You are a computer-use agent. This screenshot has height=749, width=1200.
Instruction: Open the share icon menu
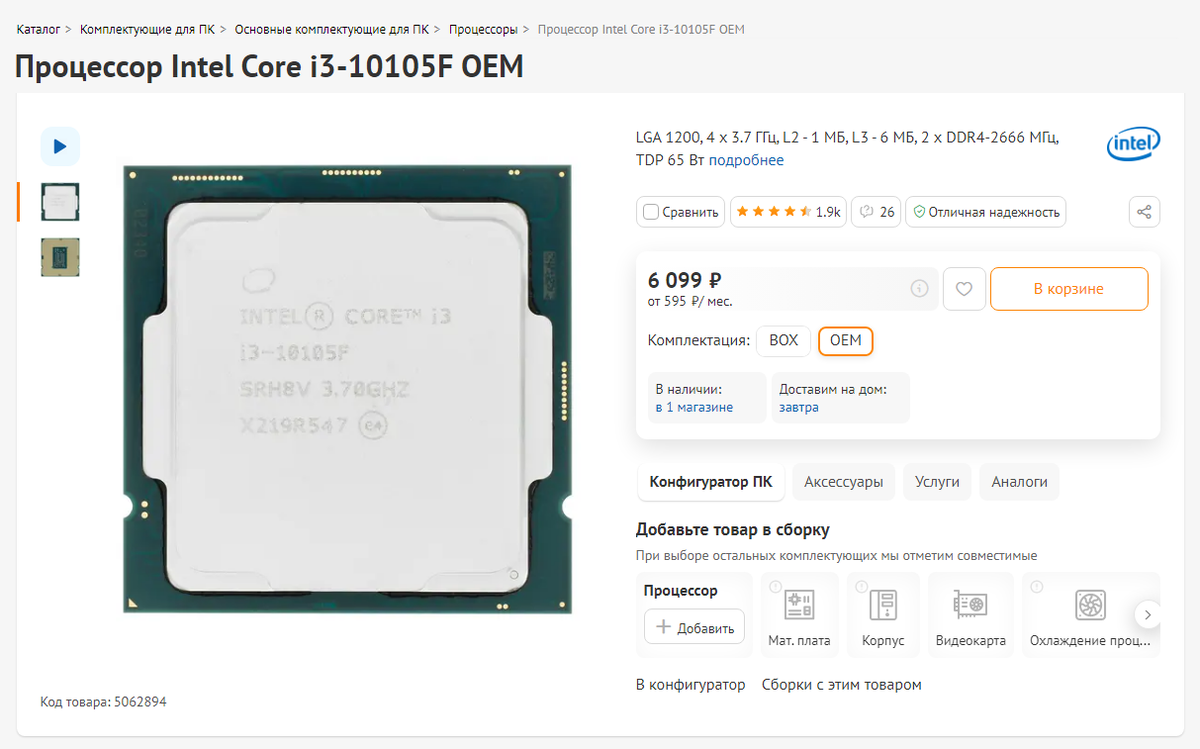[1145, 212]
